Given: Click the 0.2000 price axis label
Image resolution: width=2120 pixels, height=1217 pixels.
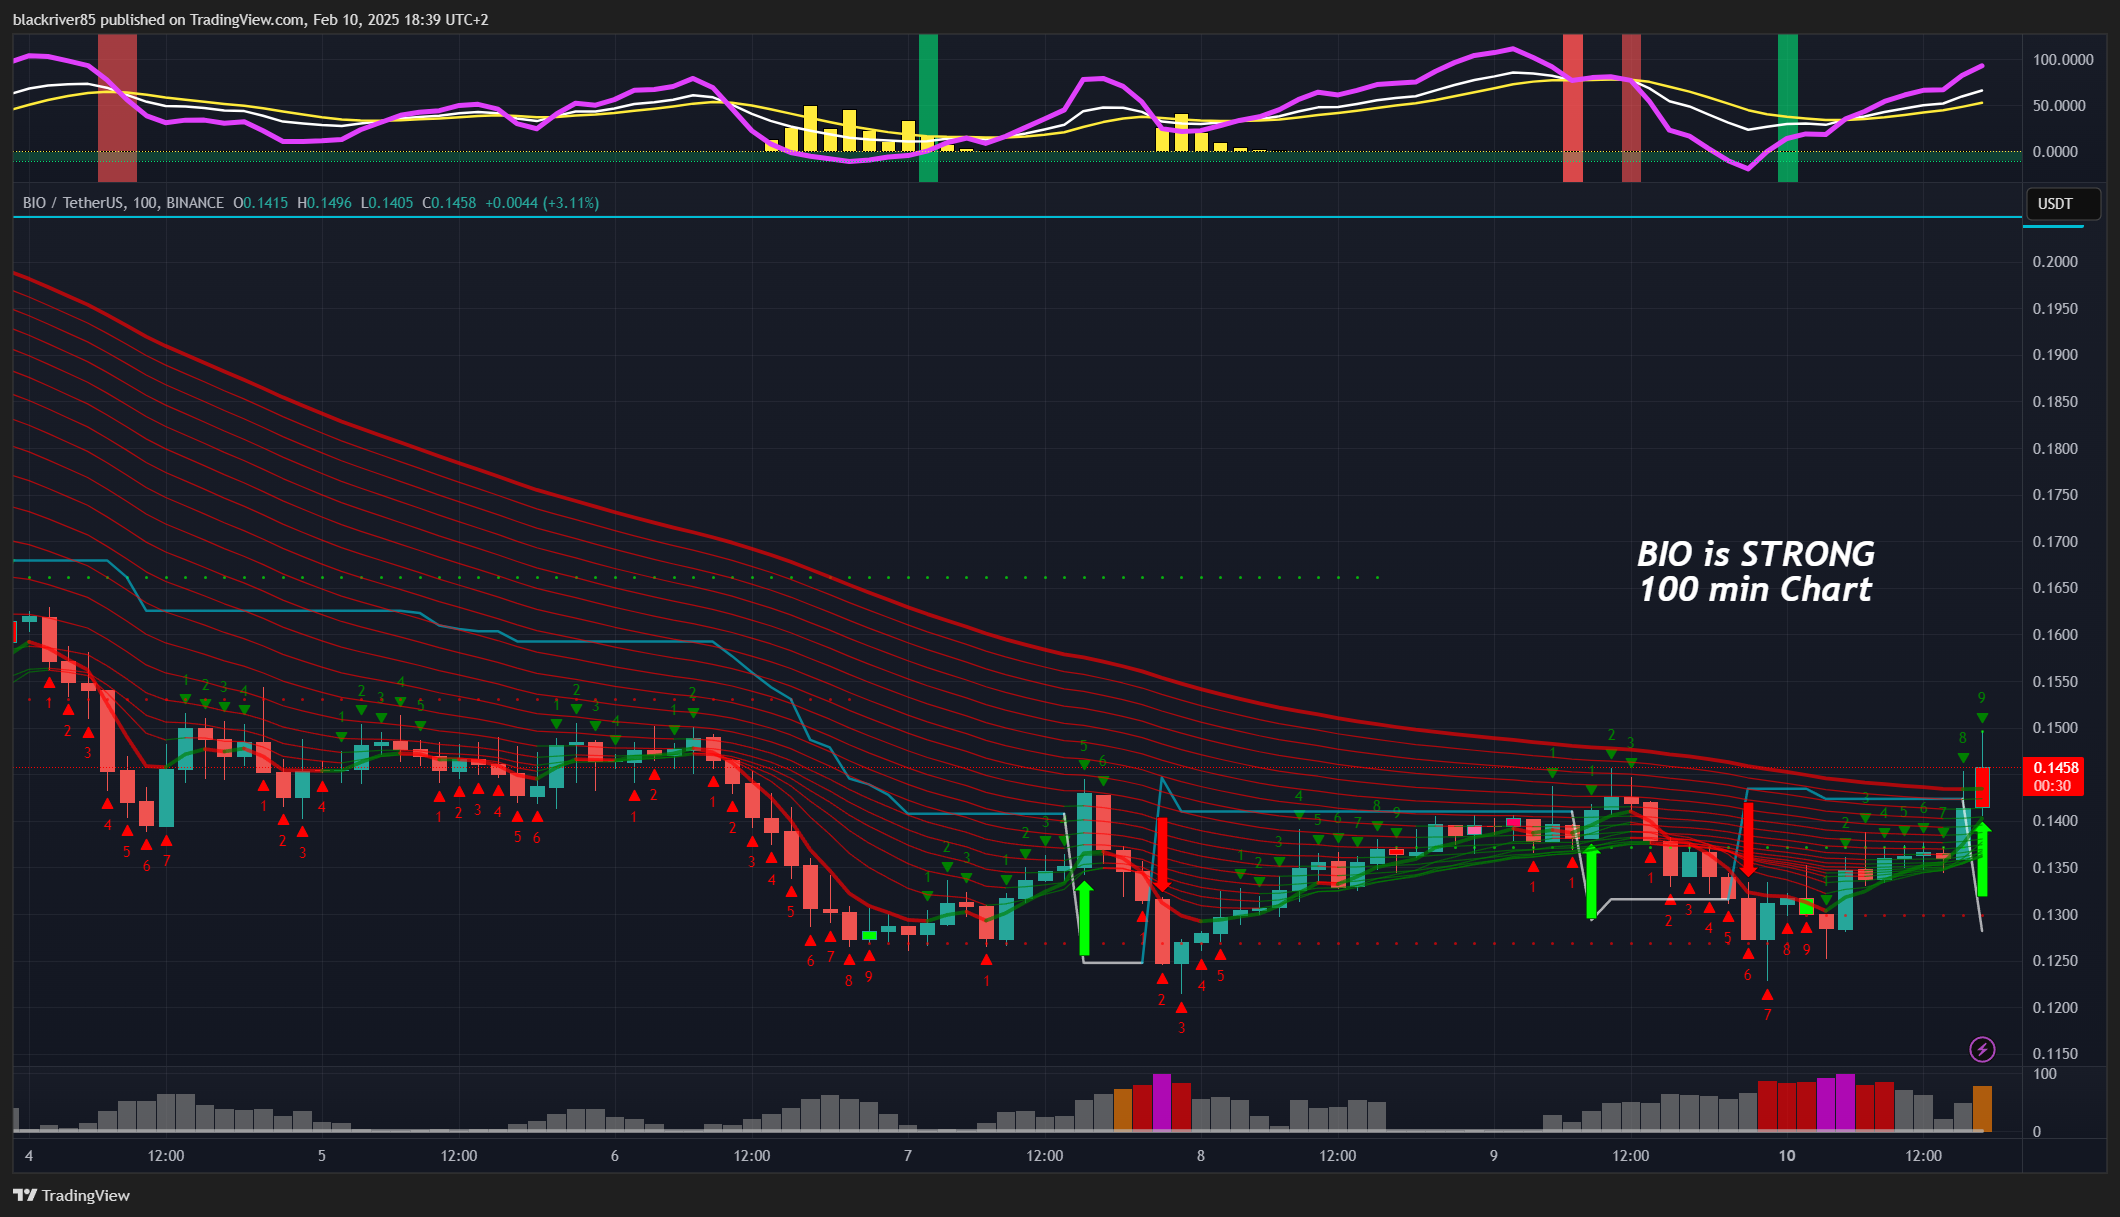Looking at the screenshot, I should coord(2055,262).
